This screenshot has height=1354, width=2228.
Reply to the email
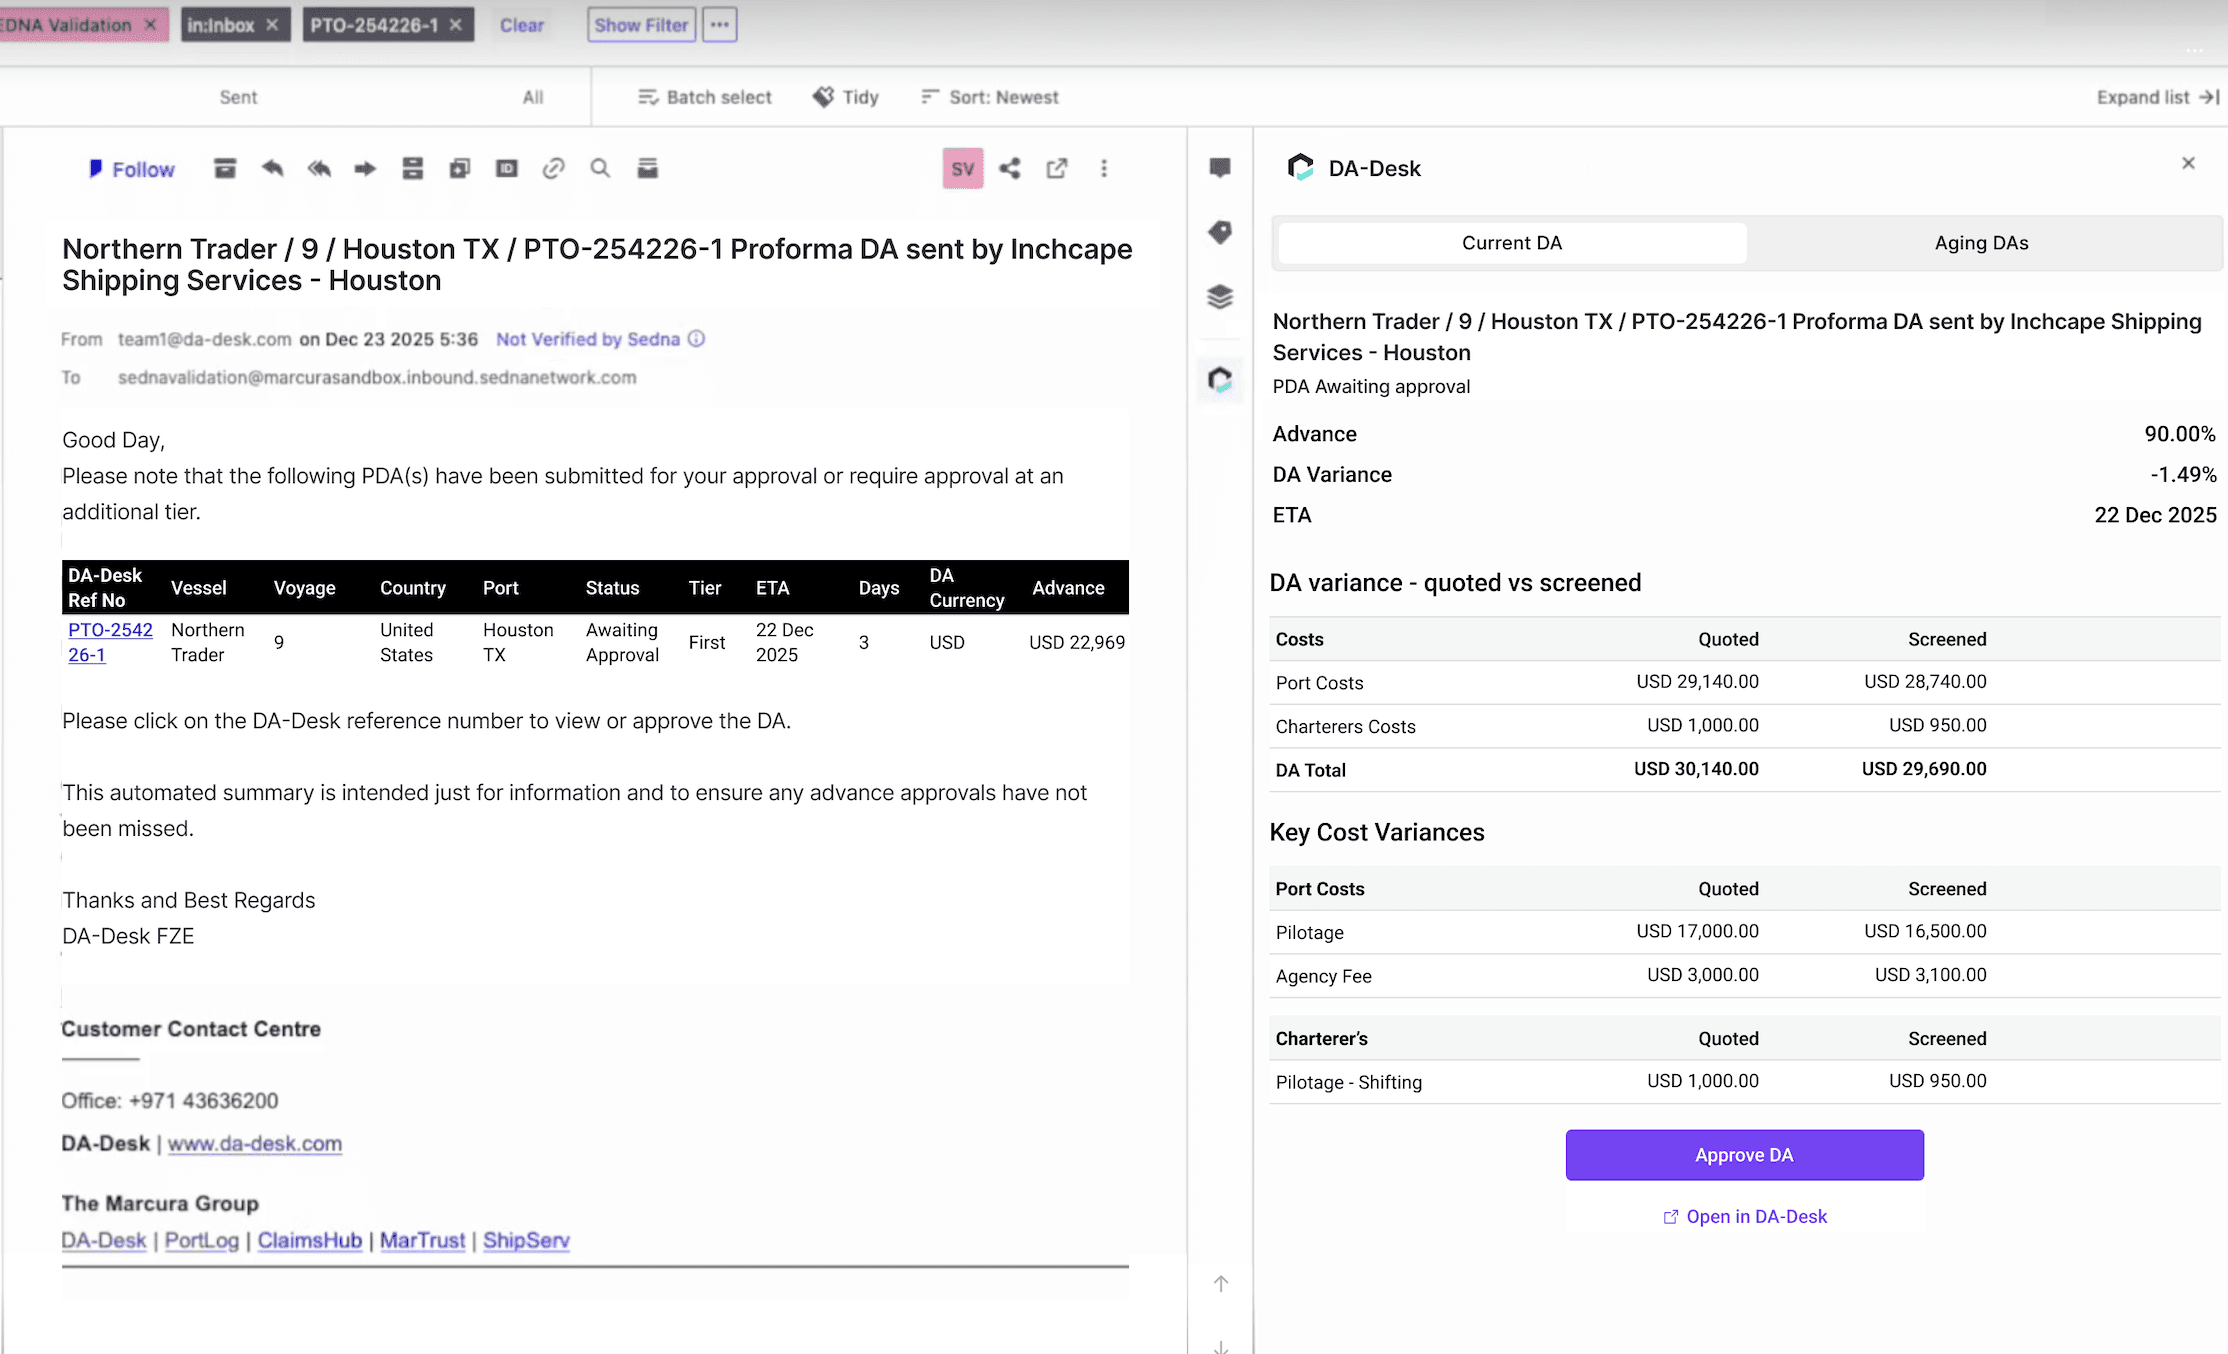272,169
